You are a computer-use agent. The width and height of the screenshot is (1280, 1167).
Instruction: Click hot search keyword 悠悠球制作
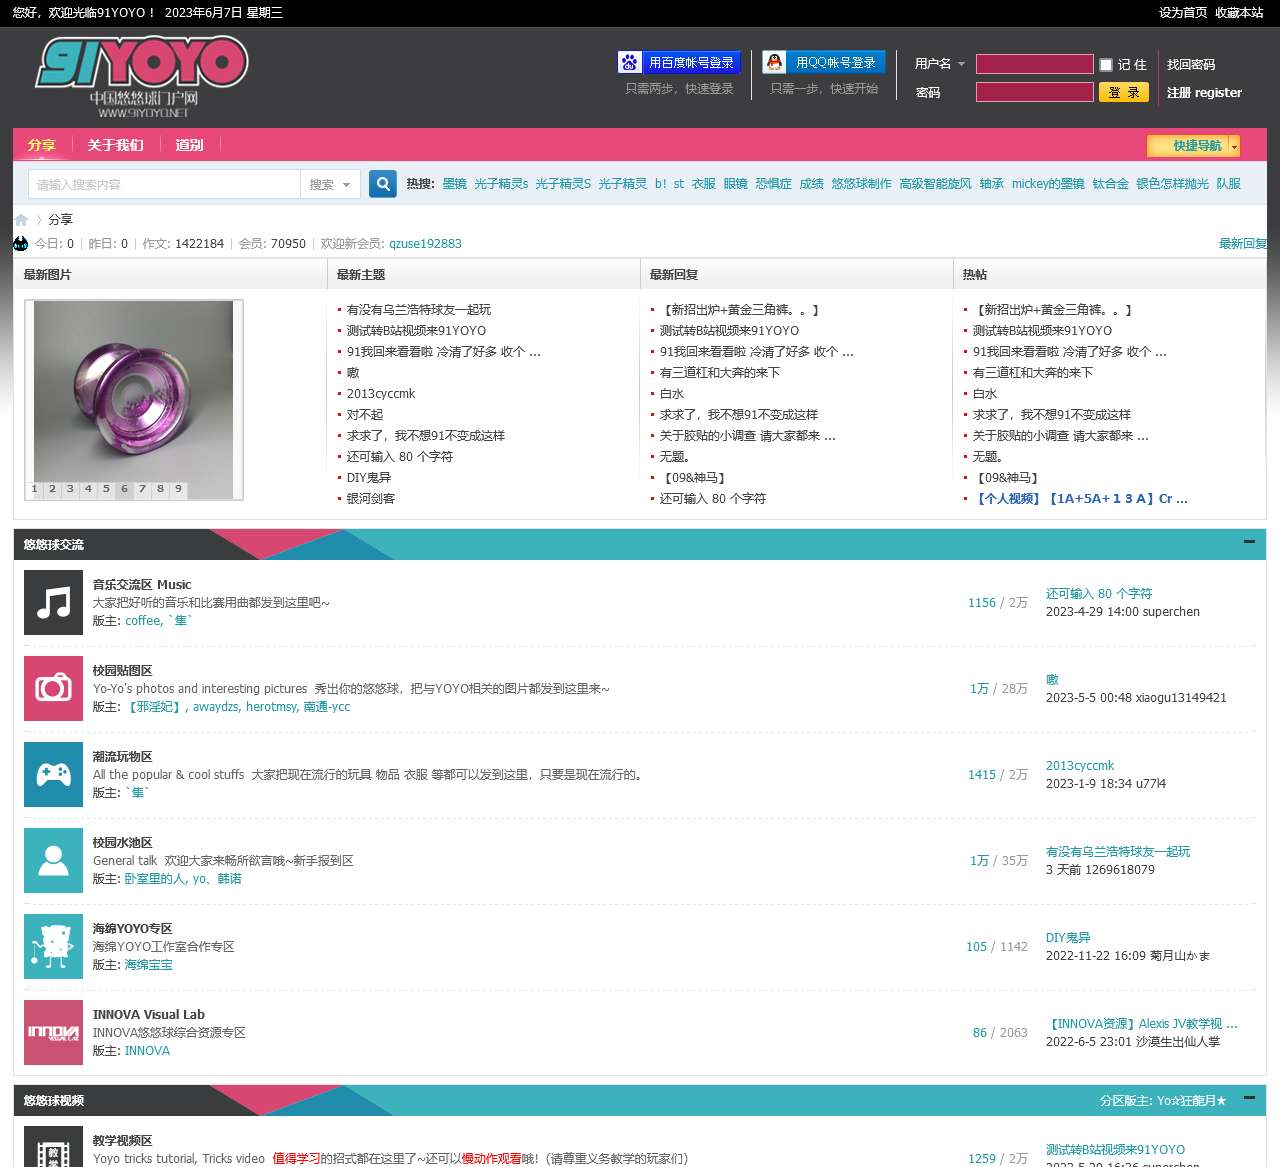(861, 184)
